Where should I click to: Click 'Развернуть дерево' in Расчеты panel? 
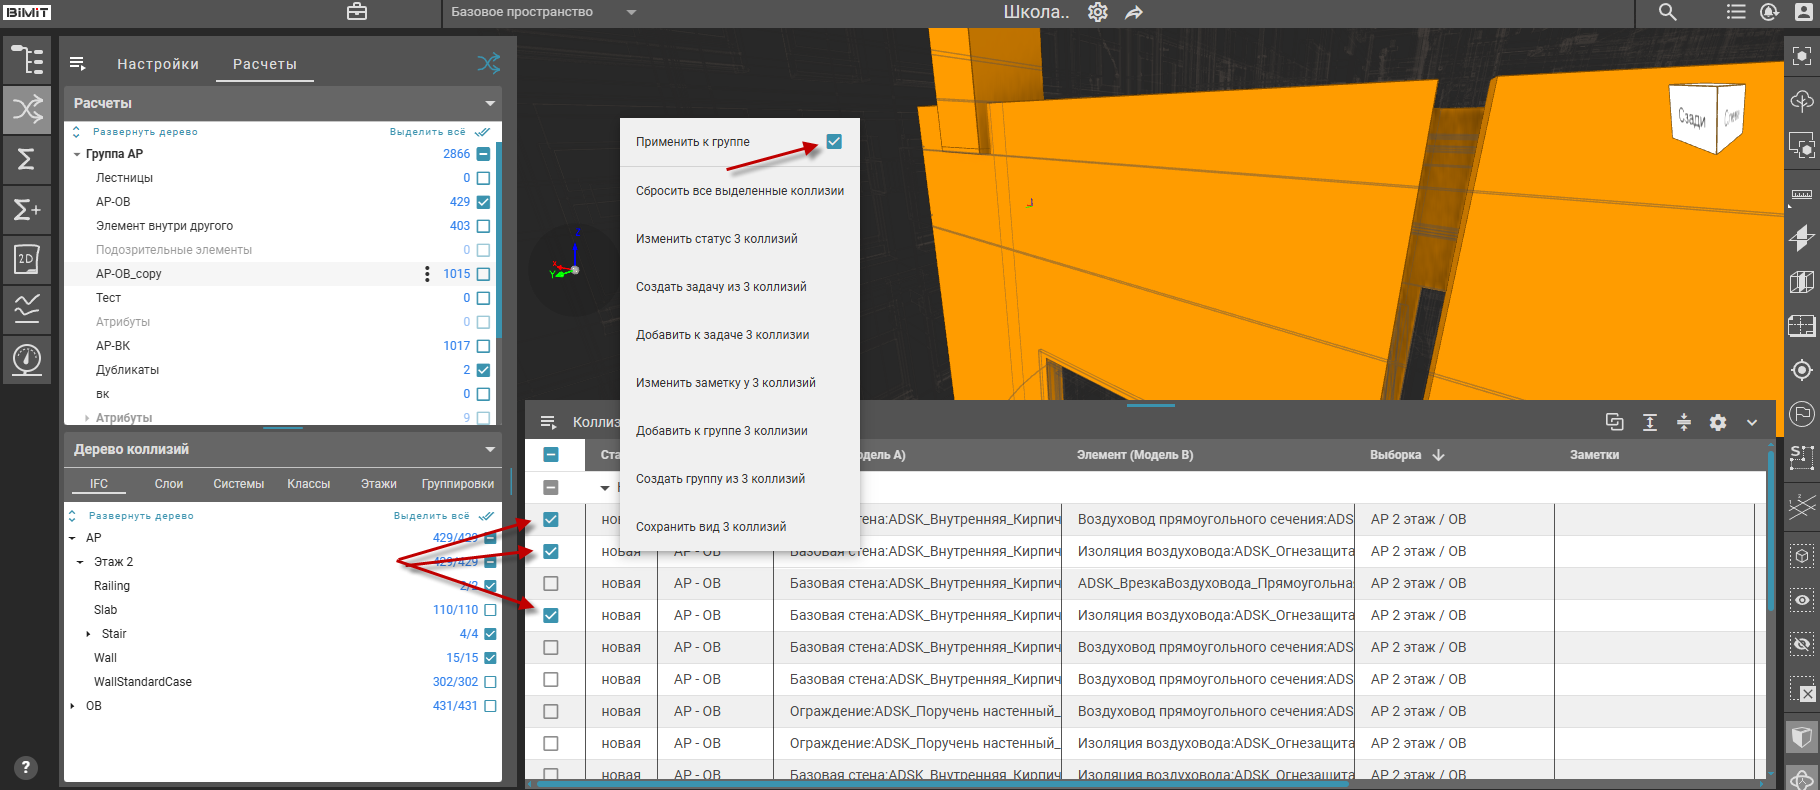[145, 132]
